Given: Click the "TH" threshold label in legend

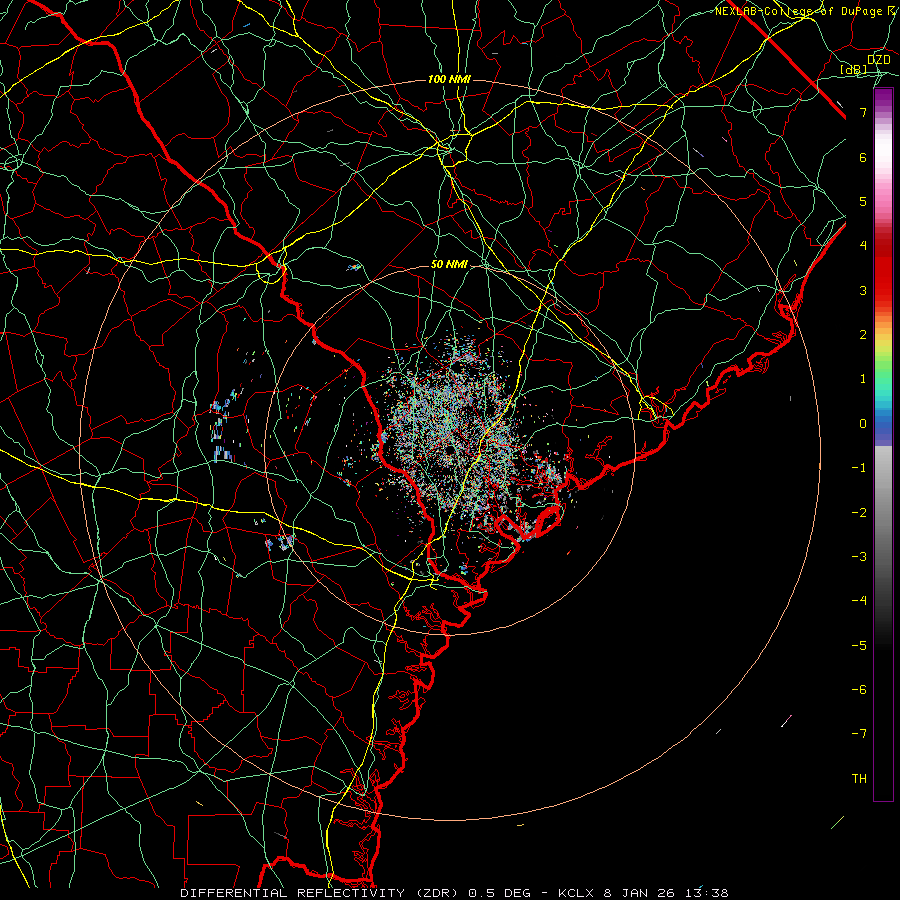Looking at the screenshot, I should (859, 778).
